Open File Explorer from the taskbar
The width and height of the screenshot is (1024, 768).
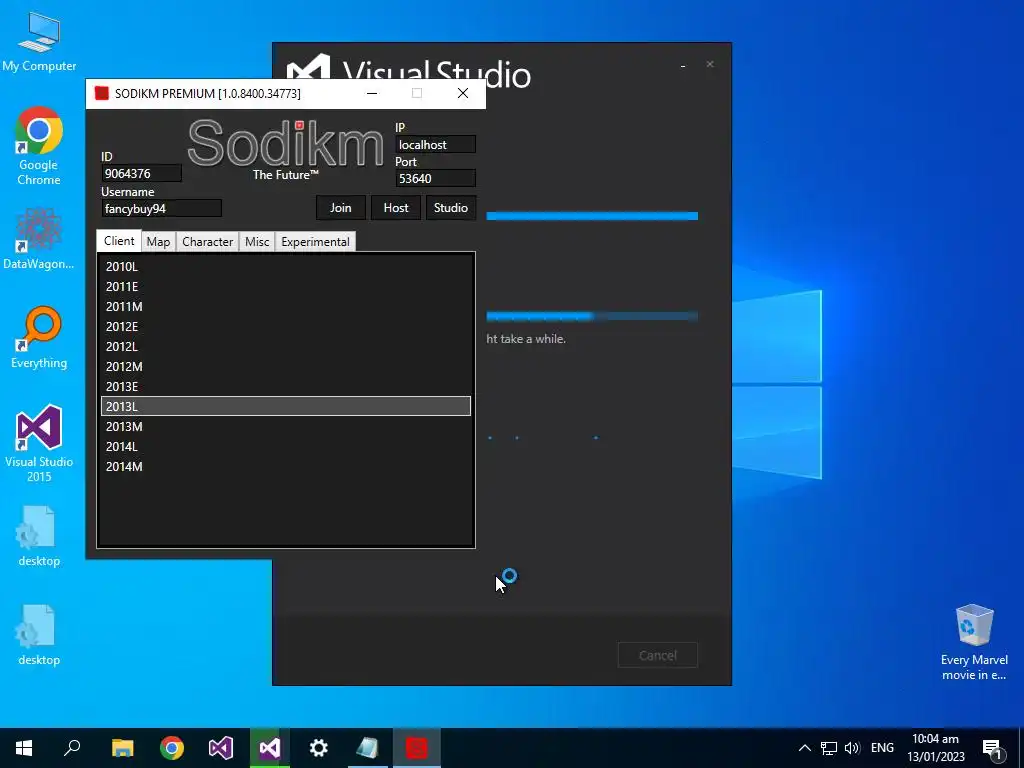click(122, 748)
